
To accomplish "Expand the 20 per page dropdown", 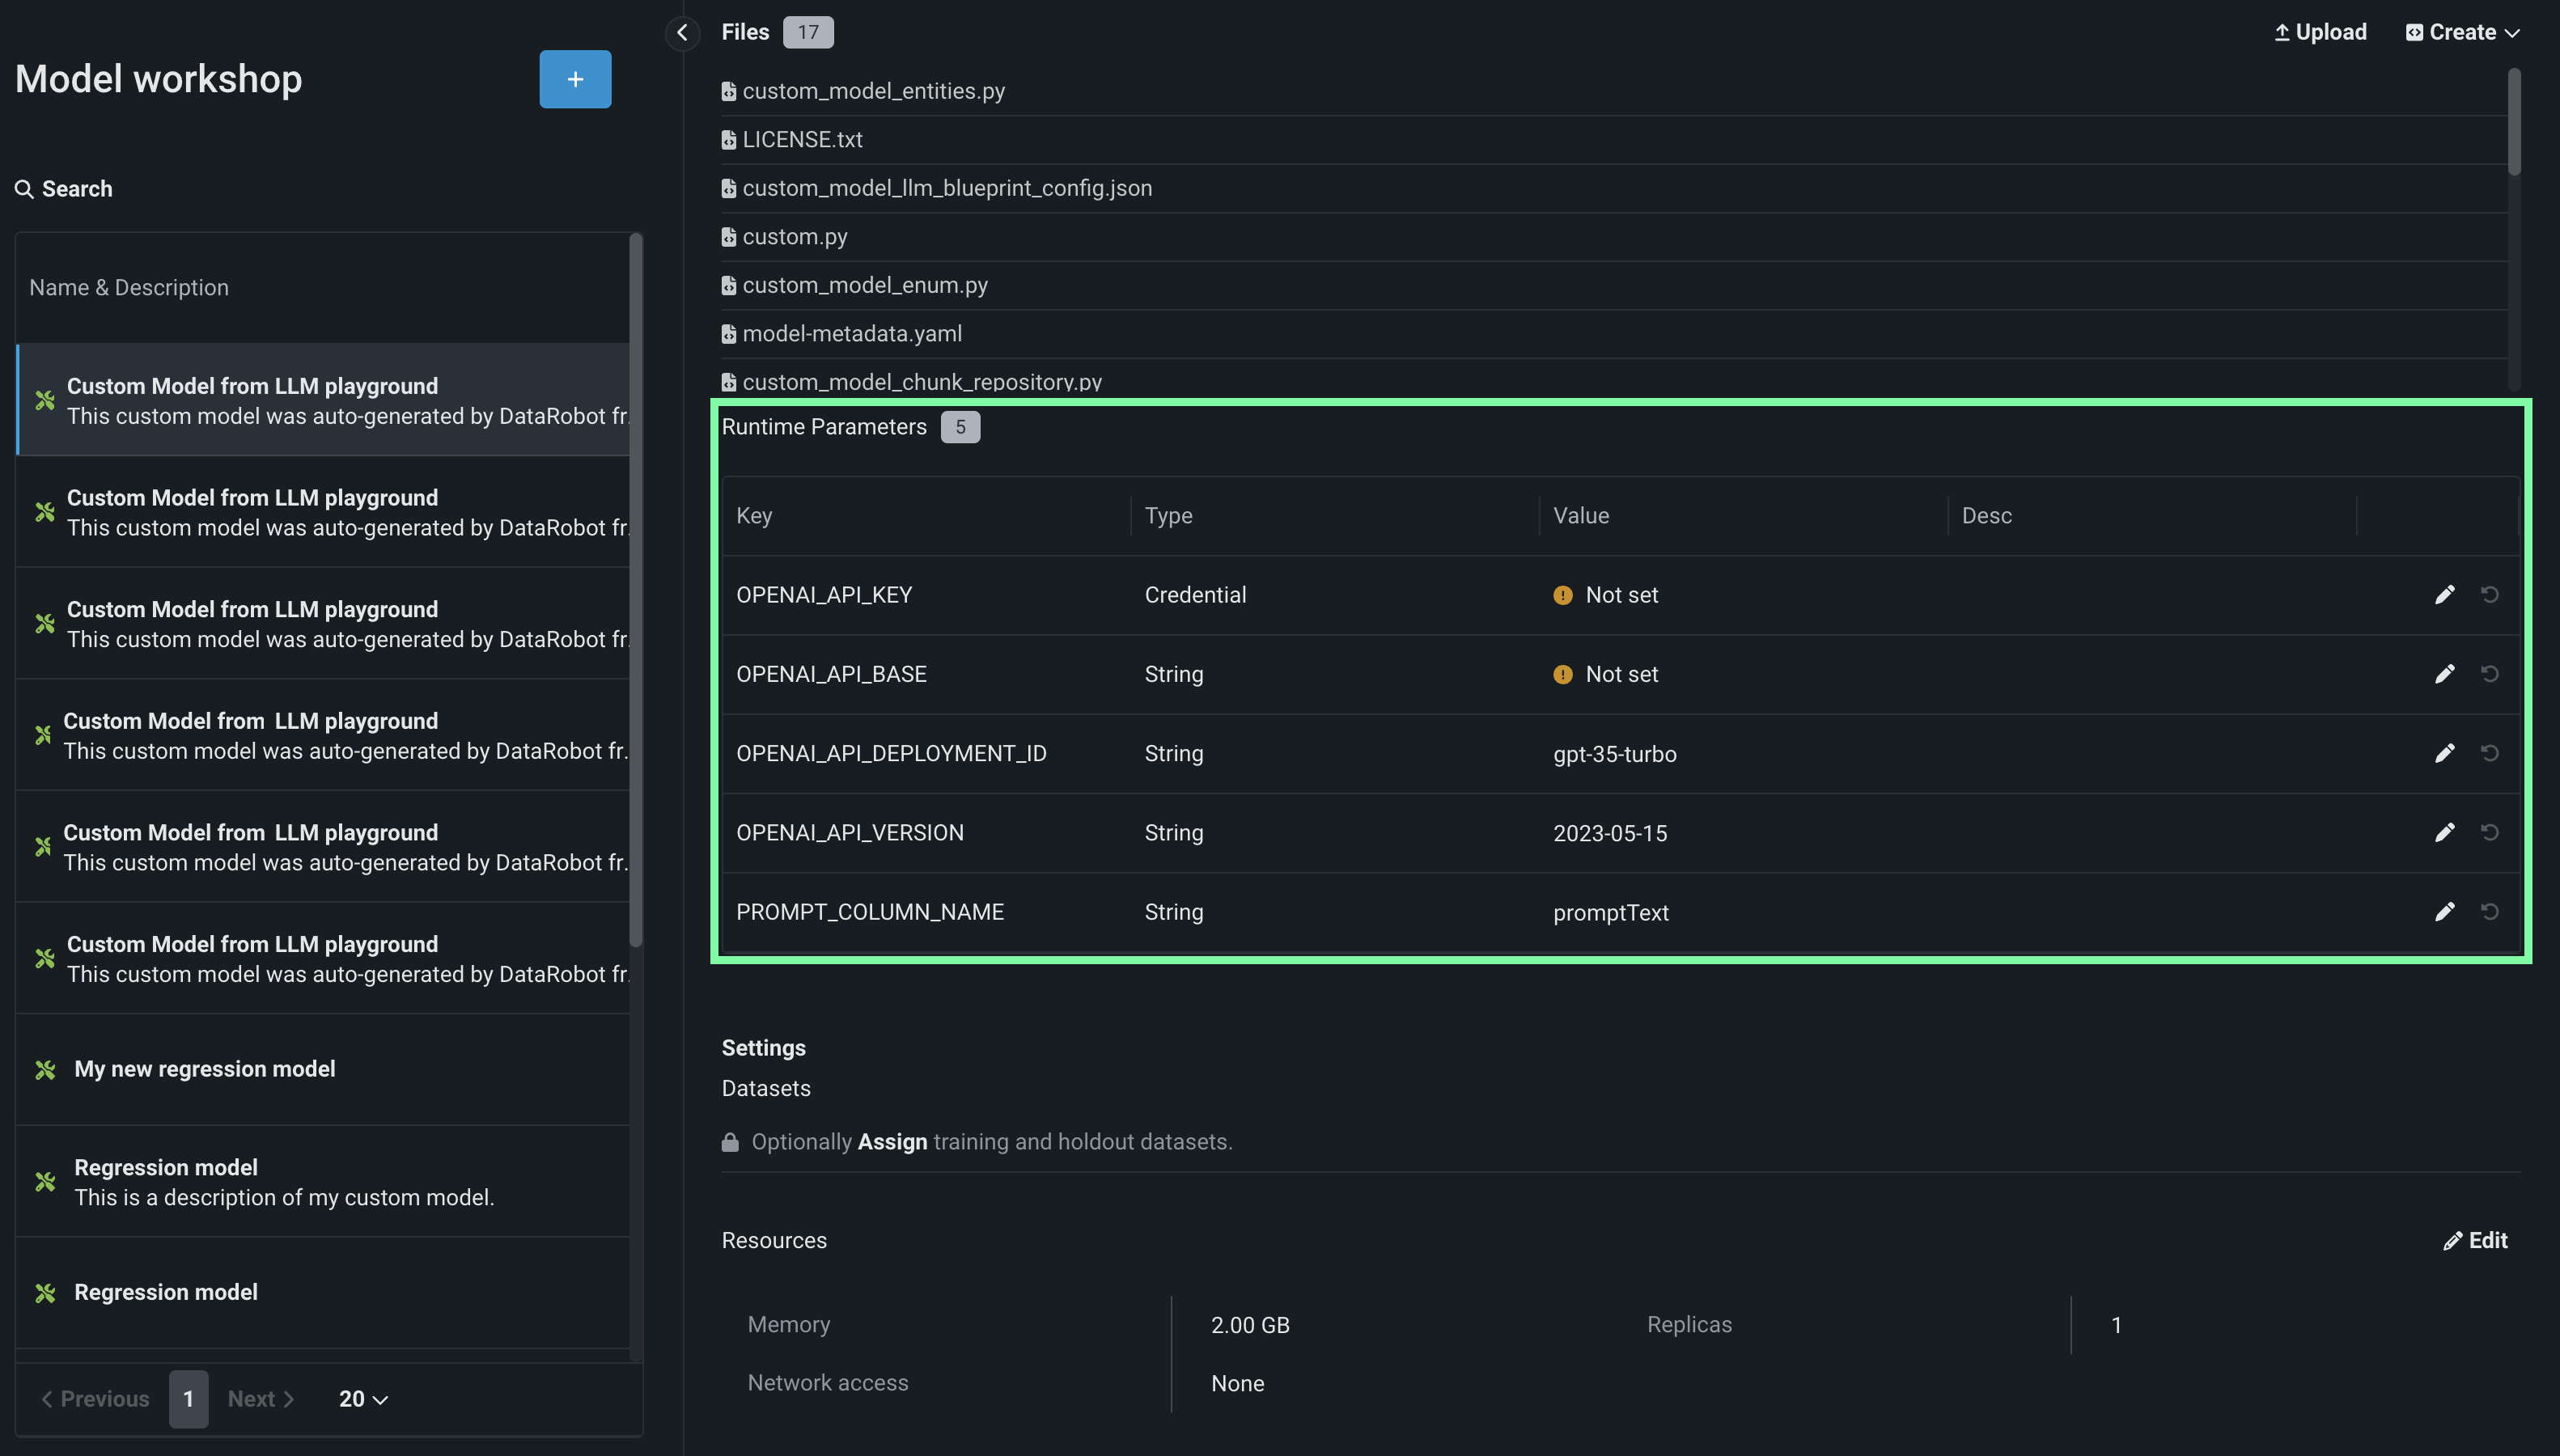I will coord(363,1399).
